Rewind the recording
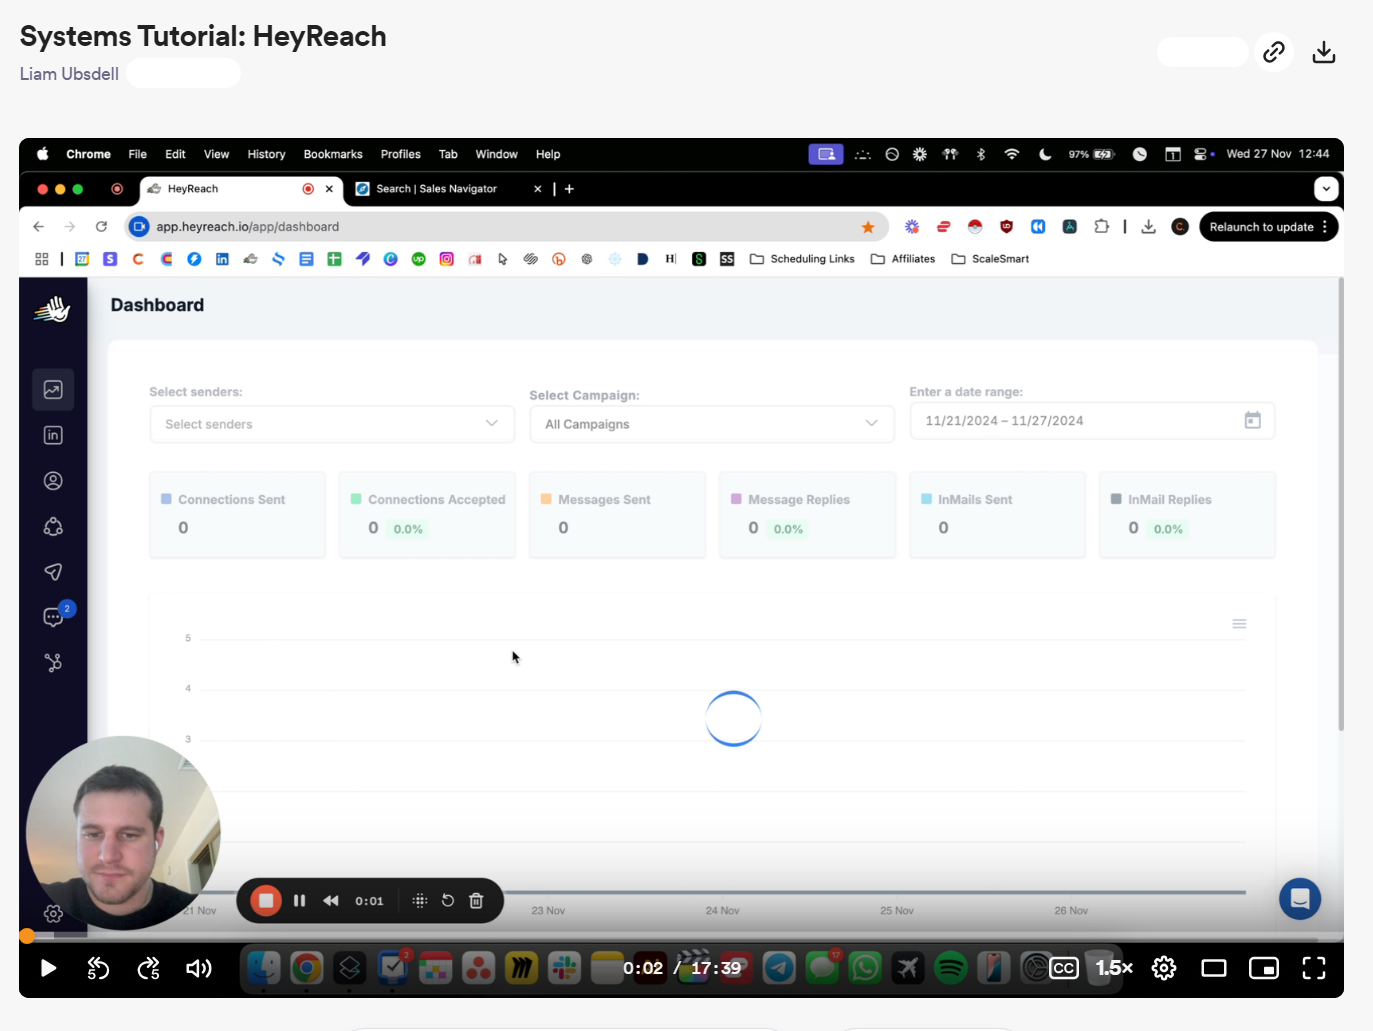The image size is (1373, 1031). click(x=331, y=901)
